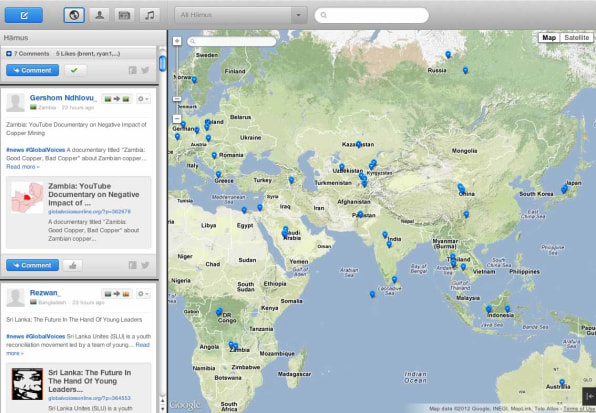Open the music note icon
This screenshot has width=596, height=413.
click(x=150, y=15)
